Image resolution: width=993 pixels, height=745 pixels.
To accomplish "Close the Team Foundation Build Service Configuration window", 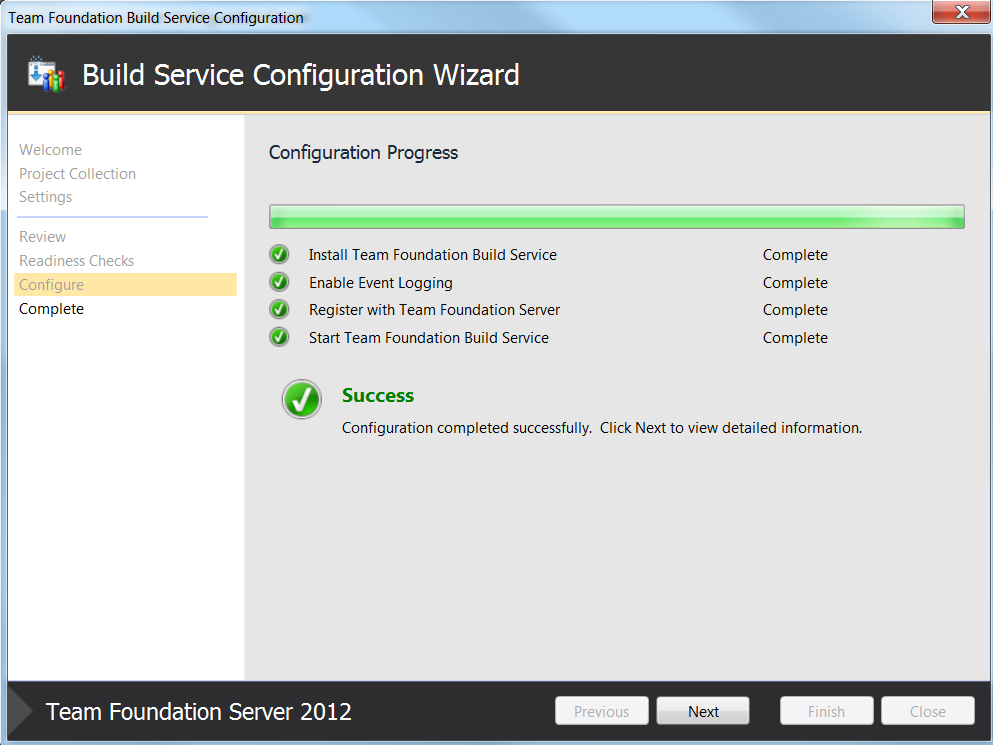I will point(961,11).
